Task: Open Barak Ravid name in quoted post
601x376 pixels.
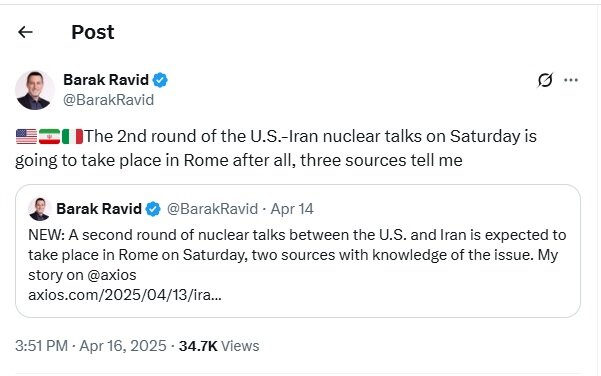Action: 99,209
